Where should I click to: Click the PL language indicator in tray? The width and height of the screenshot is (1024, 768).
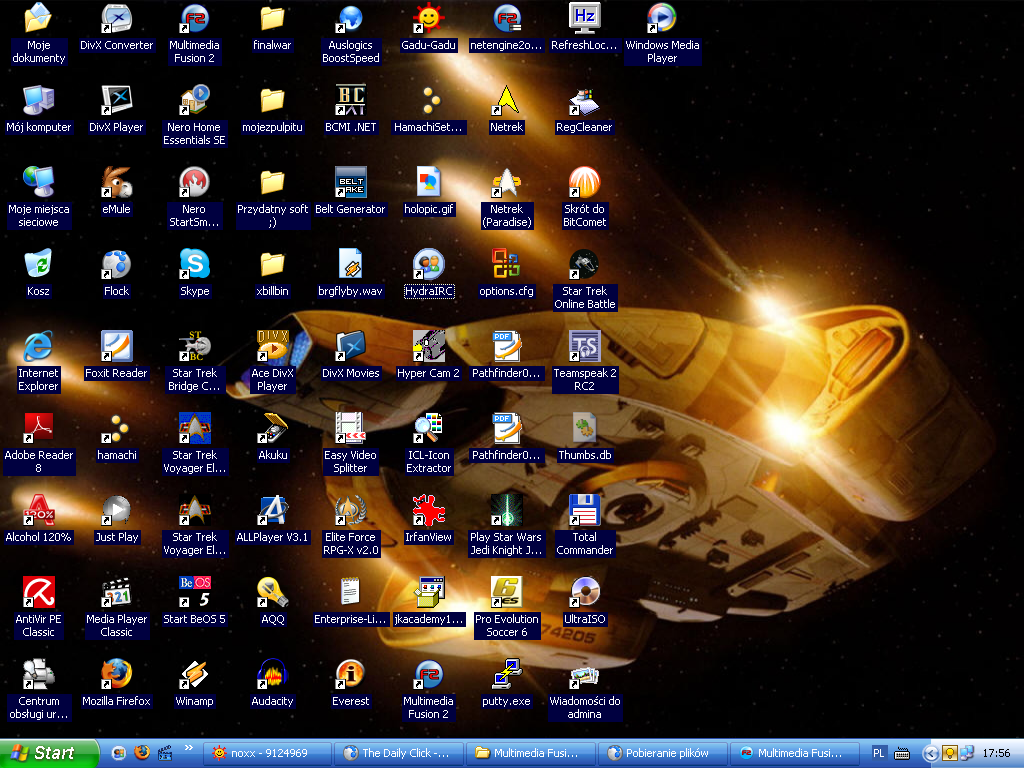[x=878, y=753]
